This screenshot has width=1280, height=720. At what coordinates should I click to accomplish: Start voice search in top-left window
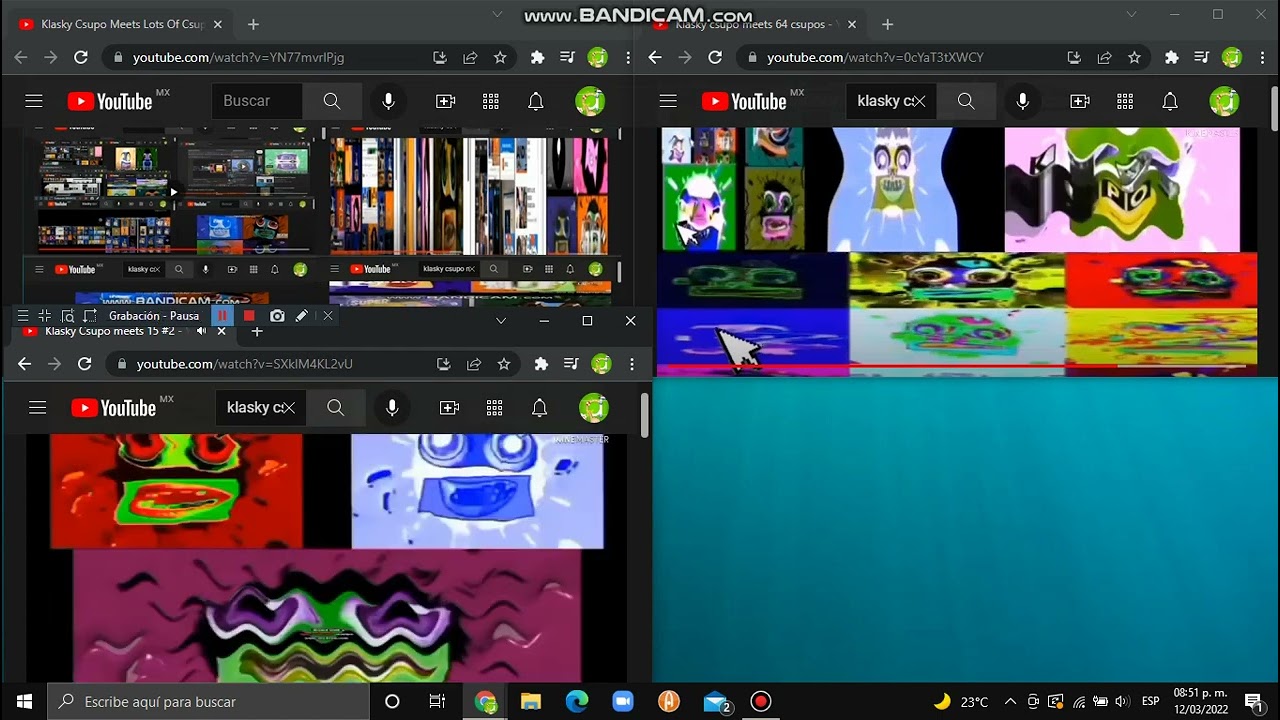[388, 101]
